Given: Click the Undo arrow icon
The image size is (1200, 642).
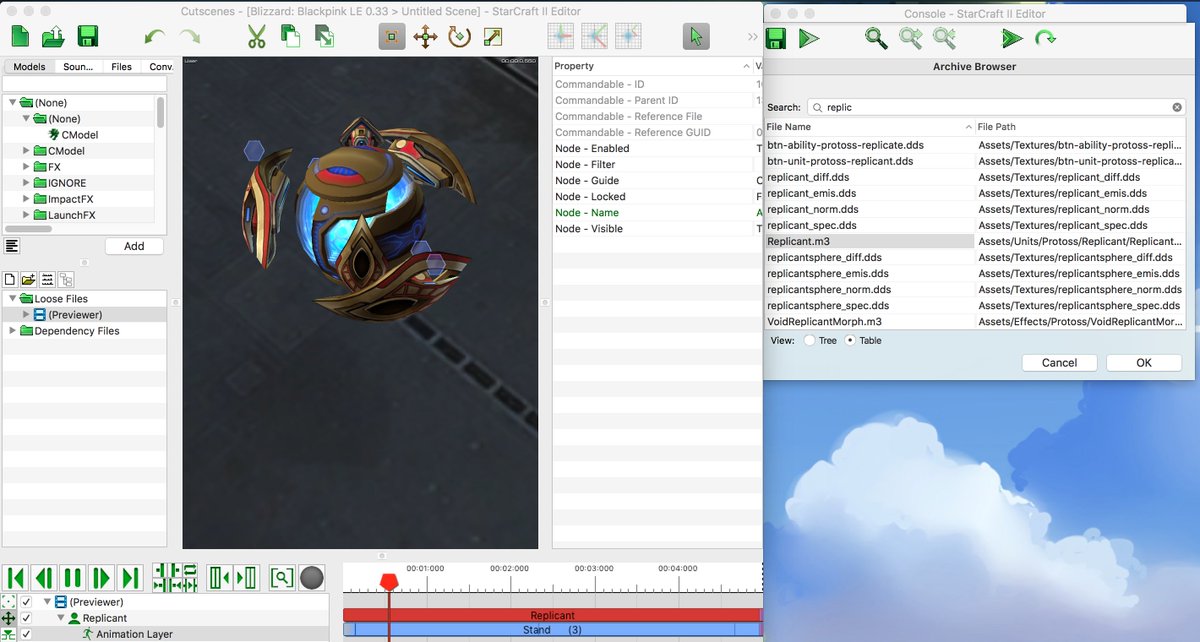Looking at the screenshot, I should pyautogui.click(x=154, y=37).
